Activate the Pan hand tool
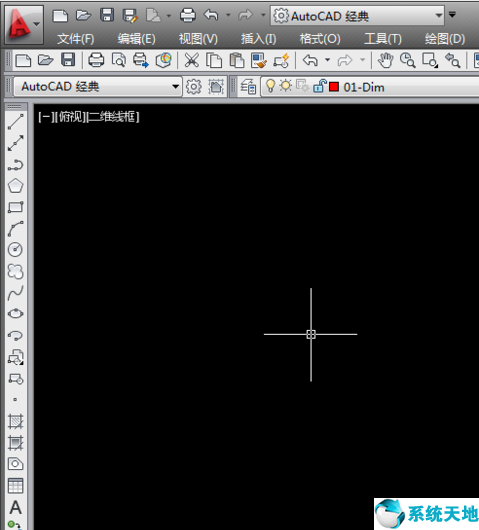This screenshot has height=530, width=479. coord(385,61)
